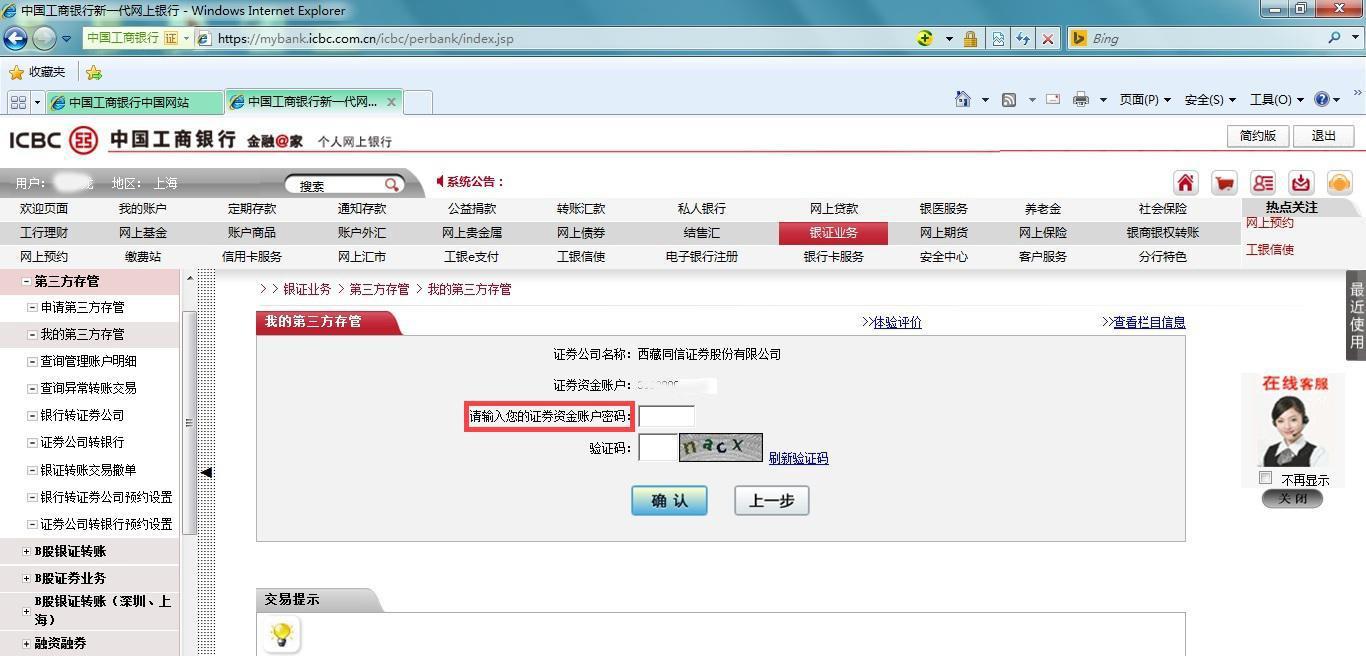Open the 查看栏目信息 link
This screenshot has height=656, width=1366.
[x=1149, y=322]
